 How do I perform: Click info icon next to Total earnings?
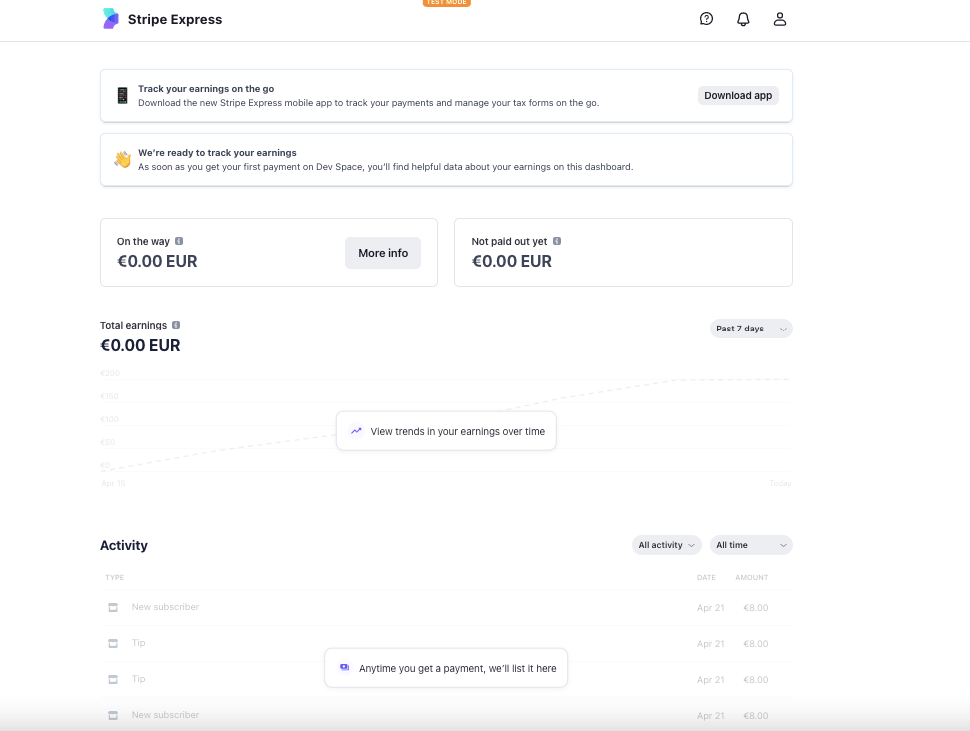(x=176, y=325)
